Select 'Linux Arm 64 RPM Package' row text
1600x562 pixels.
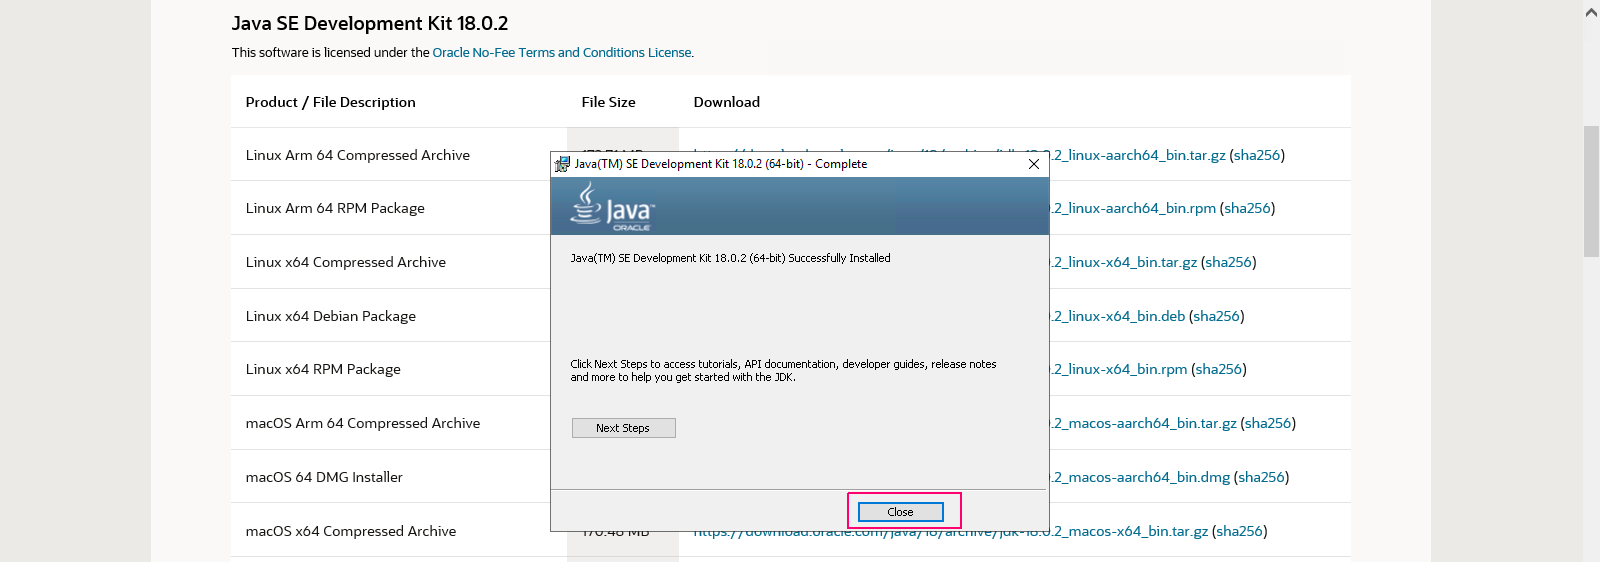click(x=335, y=208)
